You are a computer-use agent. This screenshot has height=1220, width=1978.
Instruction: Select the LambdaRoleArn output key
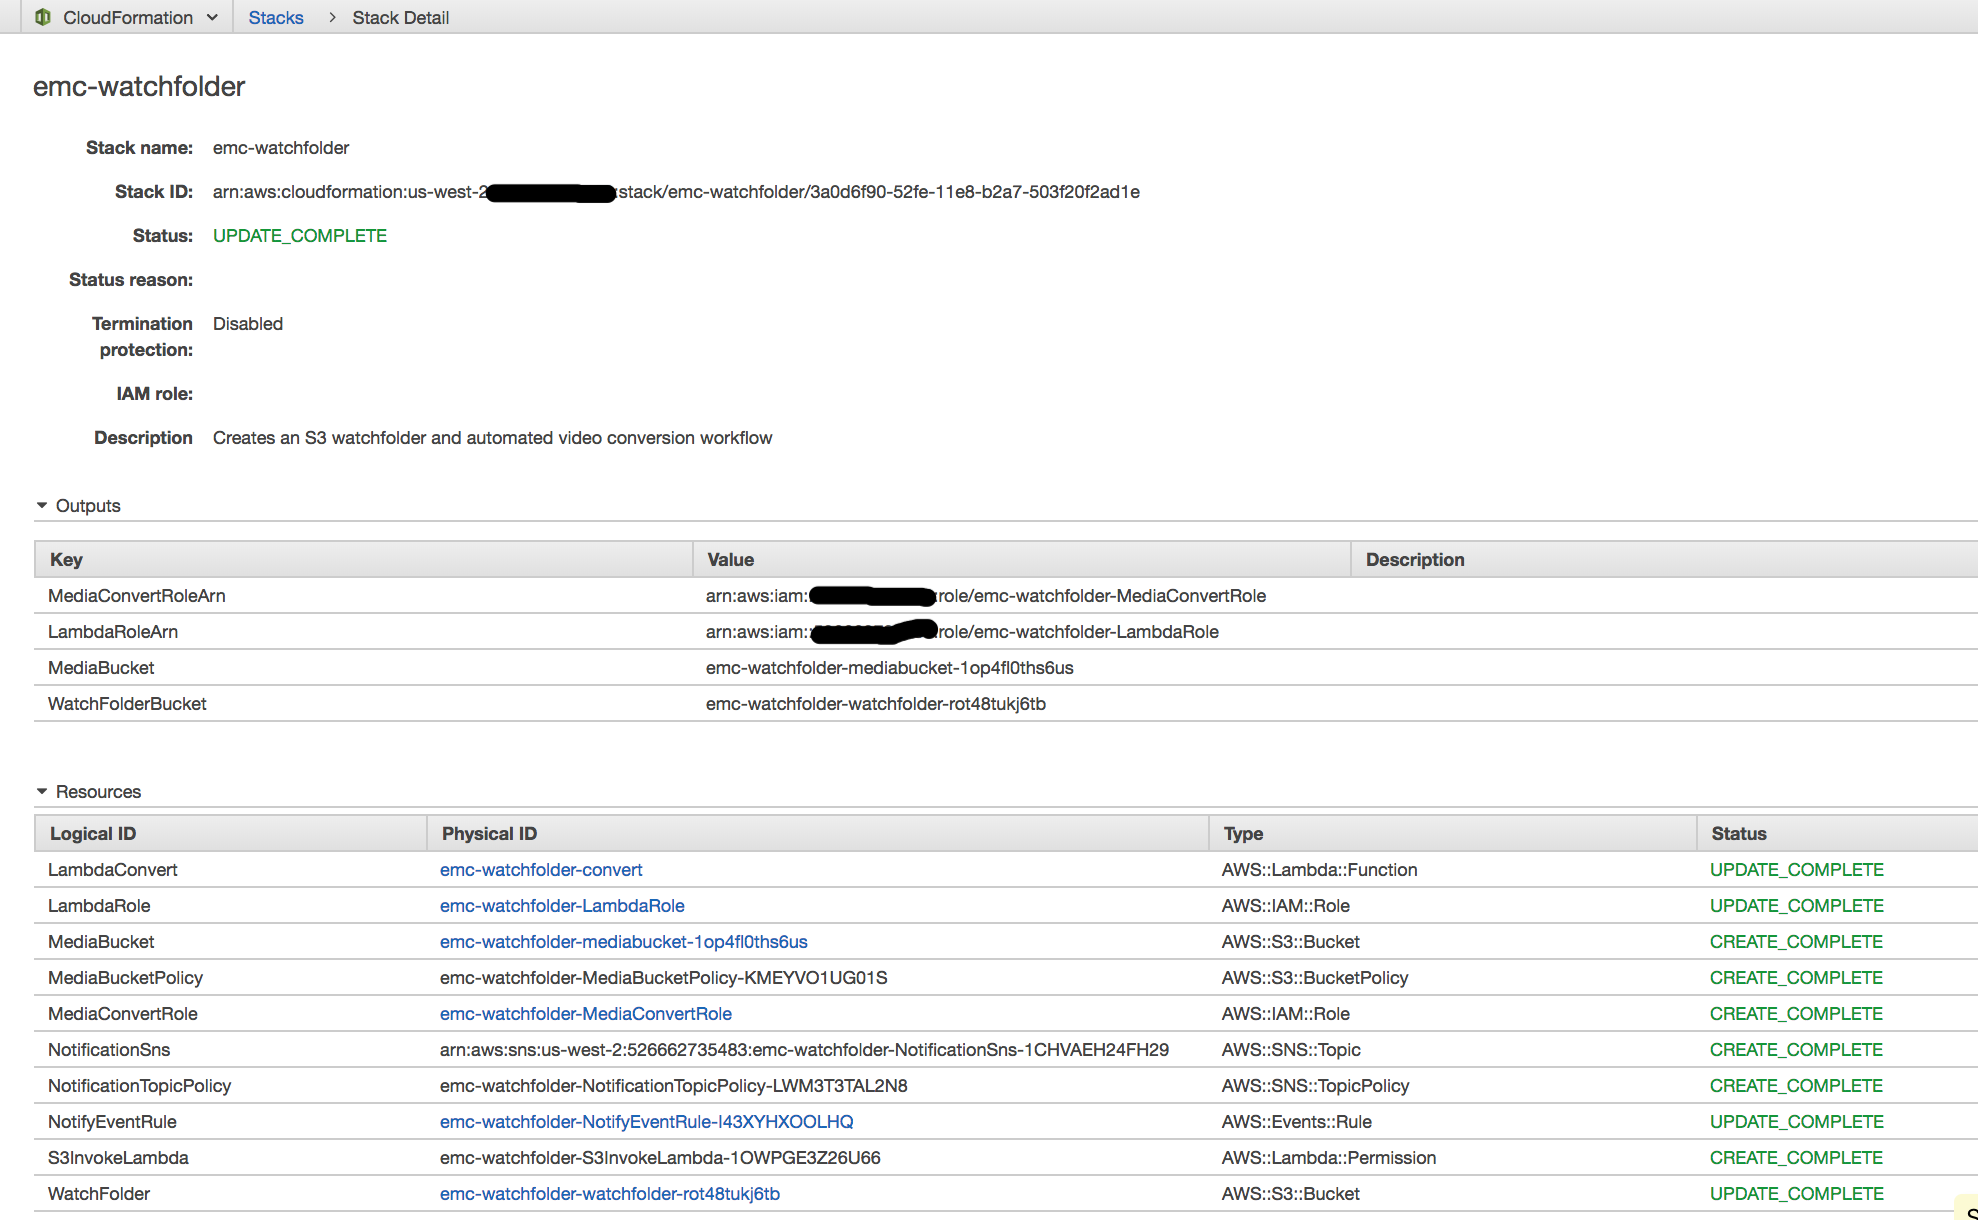(x=113, y=632)
